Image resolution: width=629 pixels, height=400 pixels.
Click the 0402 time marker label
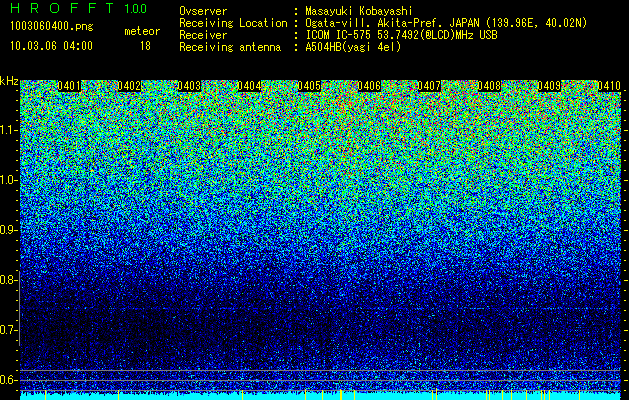129,86
